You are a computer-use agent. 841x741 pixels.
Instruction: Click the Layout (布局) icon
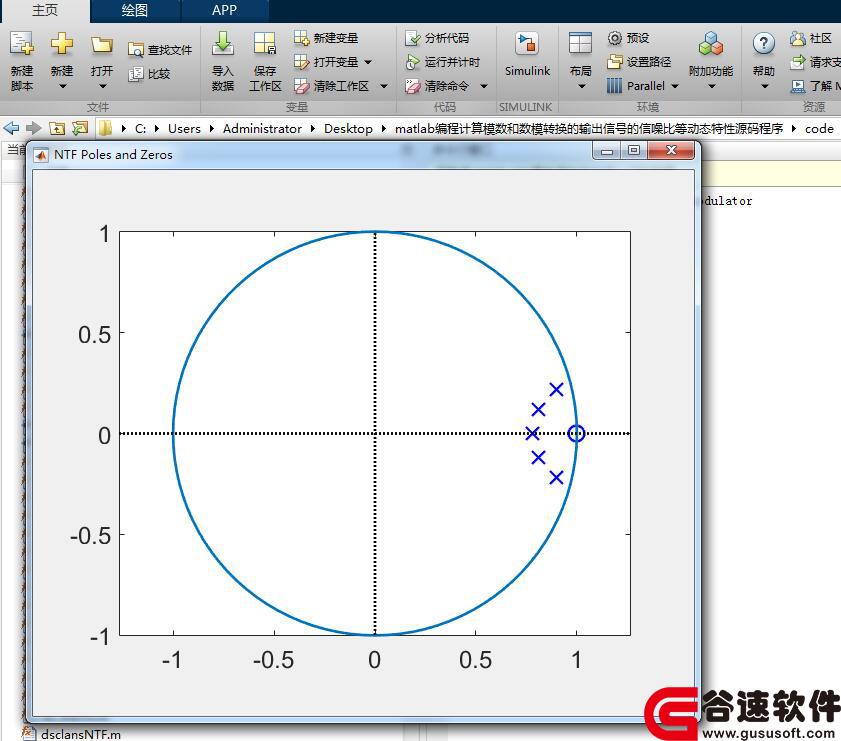[580, 43]
